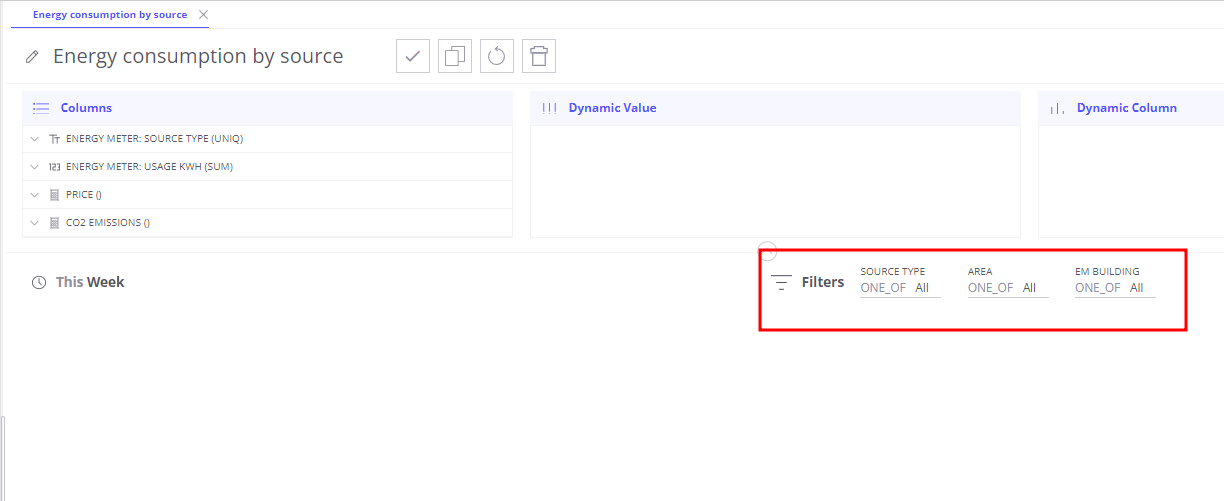Open the Source Type filter dropdown
Viewport: 1224px width, 501px height.
(900, 288)
